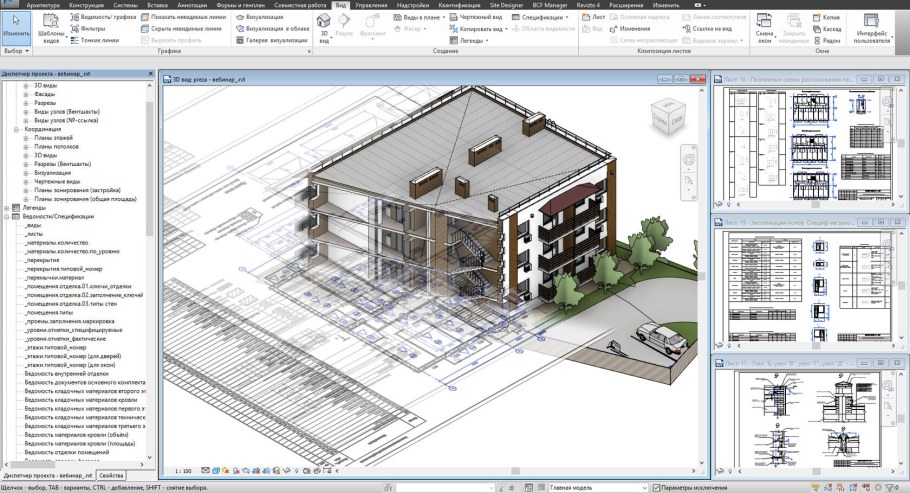Select Ведомость отделки помещений schedule

click(66, 452)
